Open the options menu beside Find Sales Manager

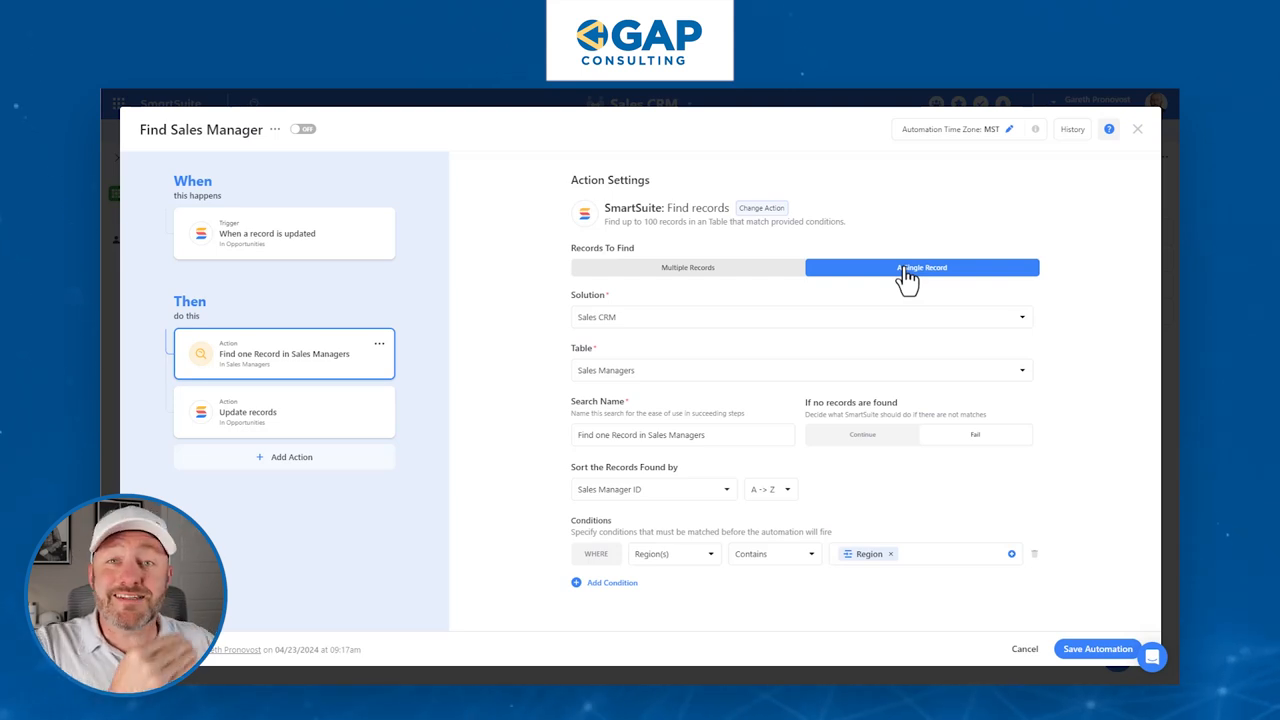click(275, 129)
